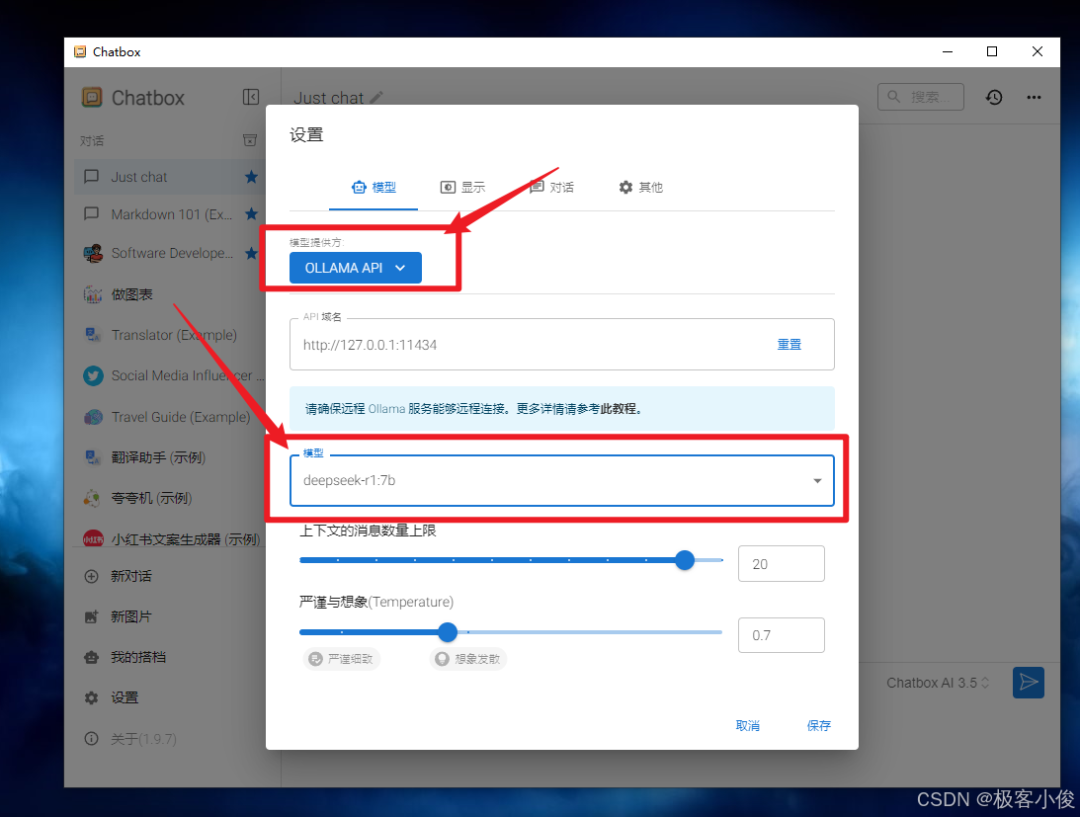Start a 新对话 with plus icon
Screen dimensions: 1080x817
pos(91,576)
